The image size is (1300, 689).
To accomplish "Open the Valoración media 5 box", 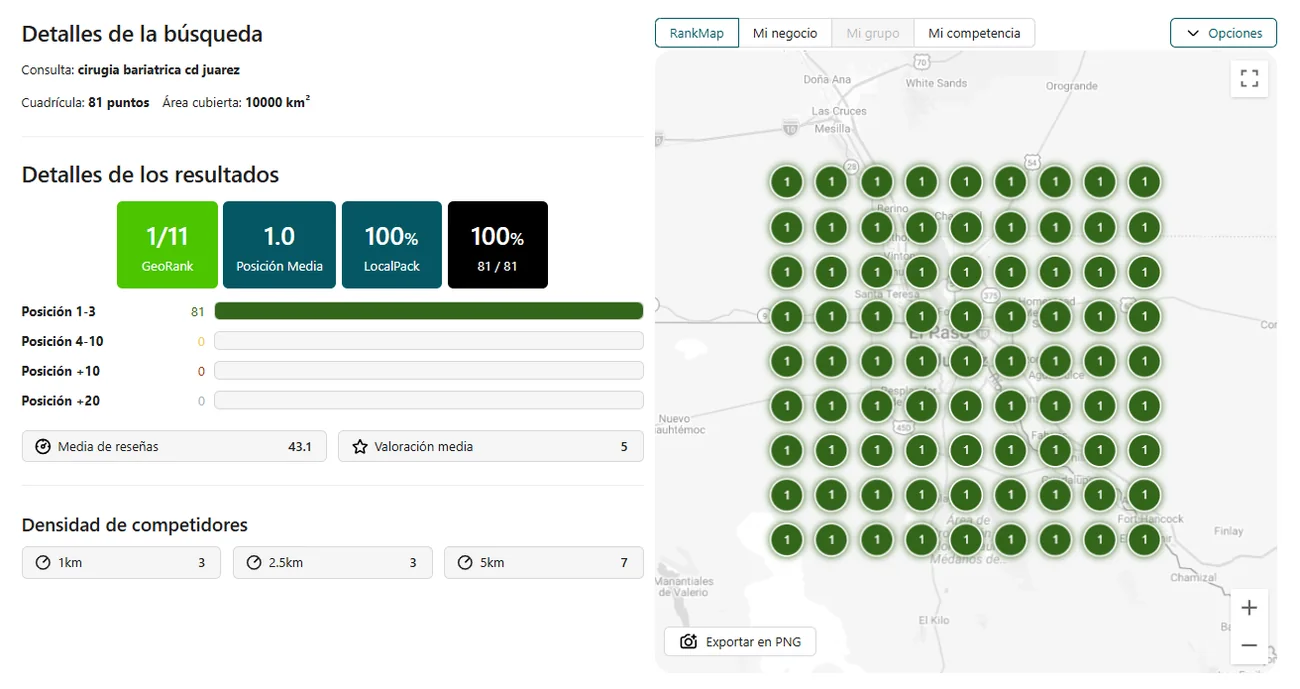I will (x=491, y=447).
